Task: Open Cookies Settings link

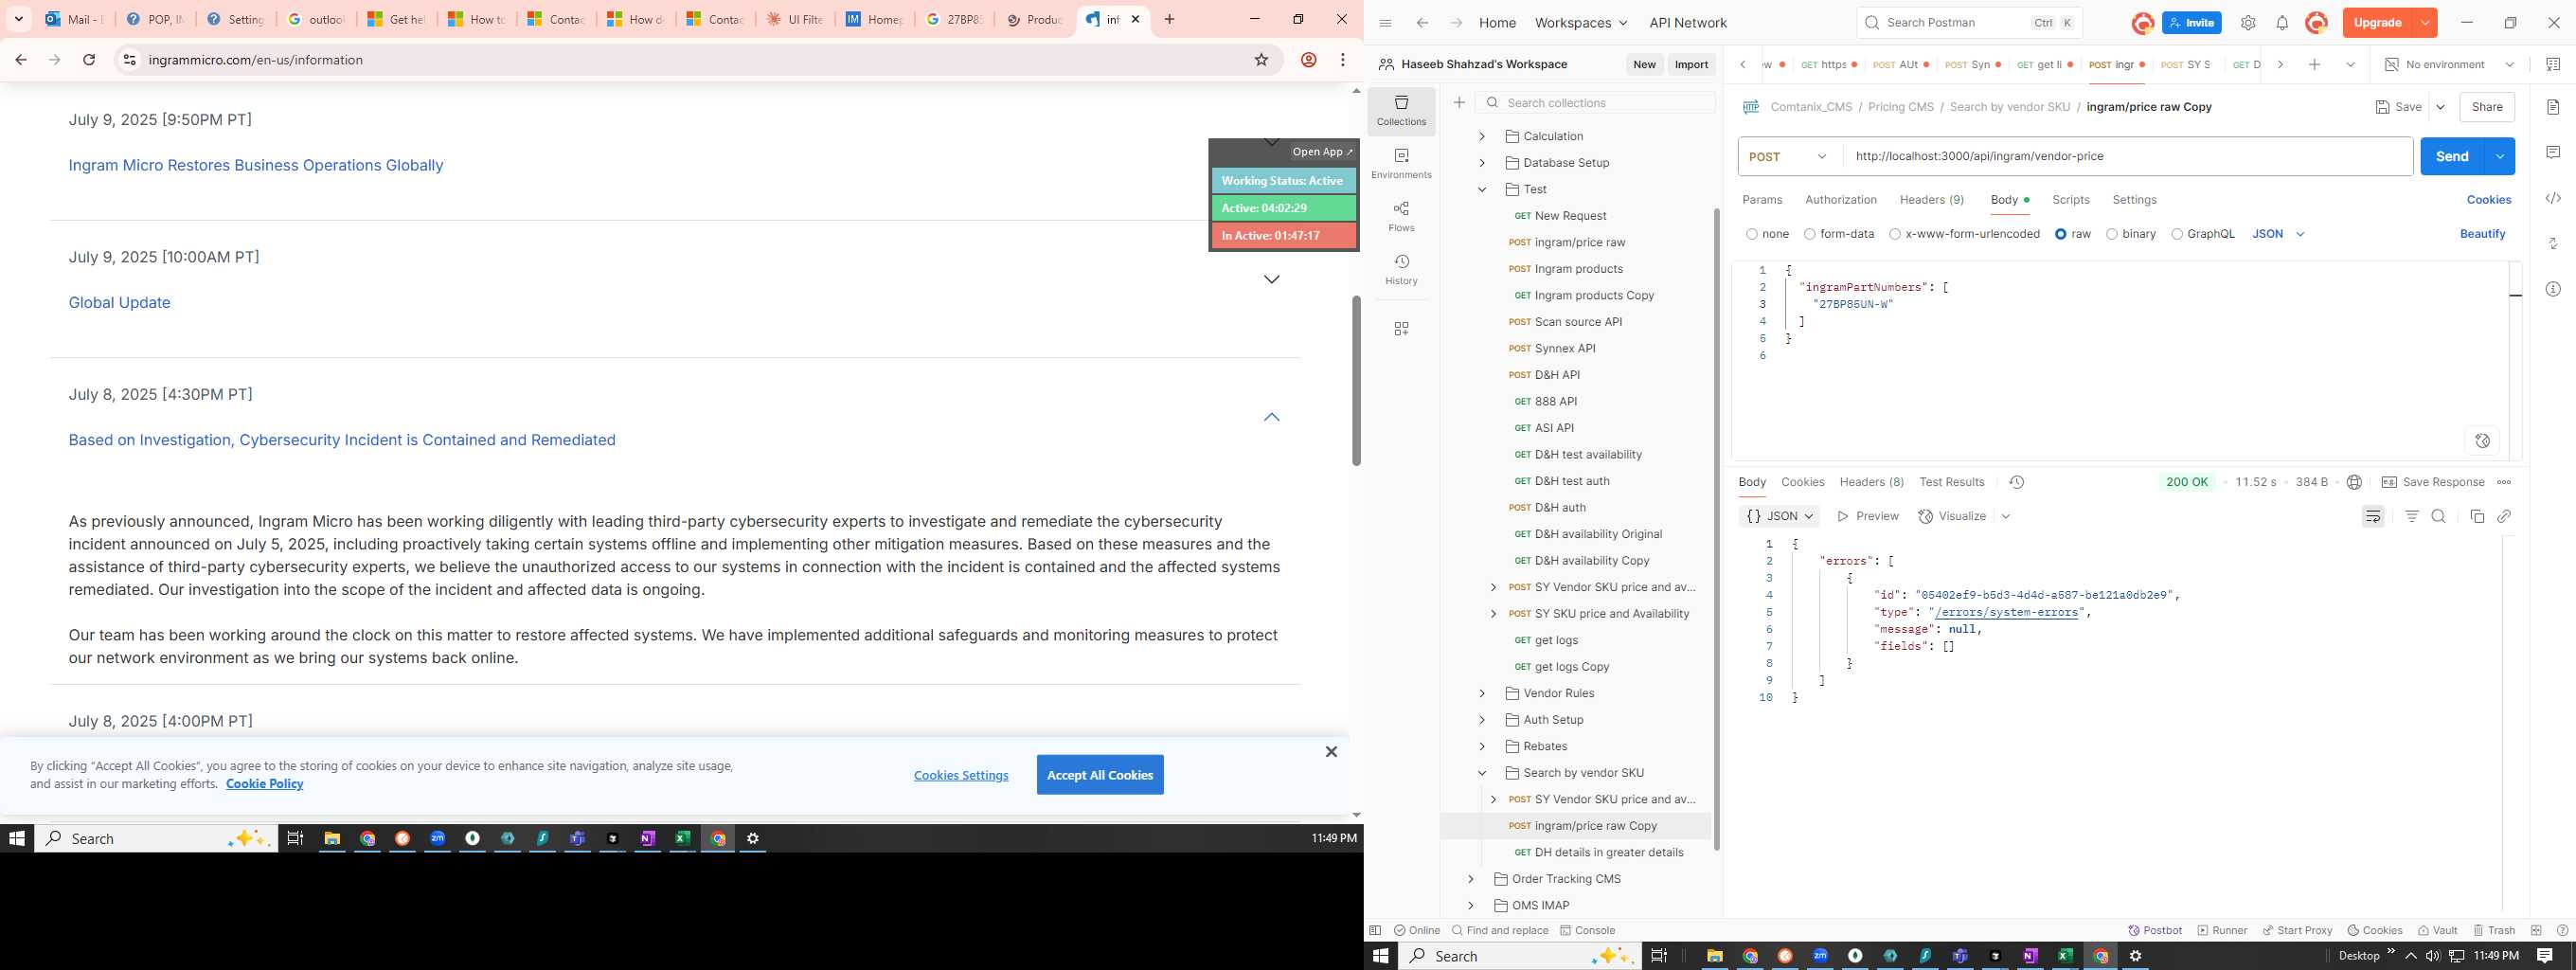Action: click(x=960, y=775)
